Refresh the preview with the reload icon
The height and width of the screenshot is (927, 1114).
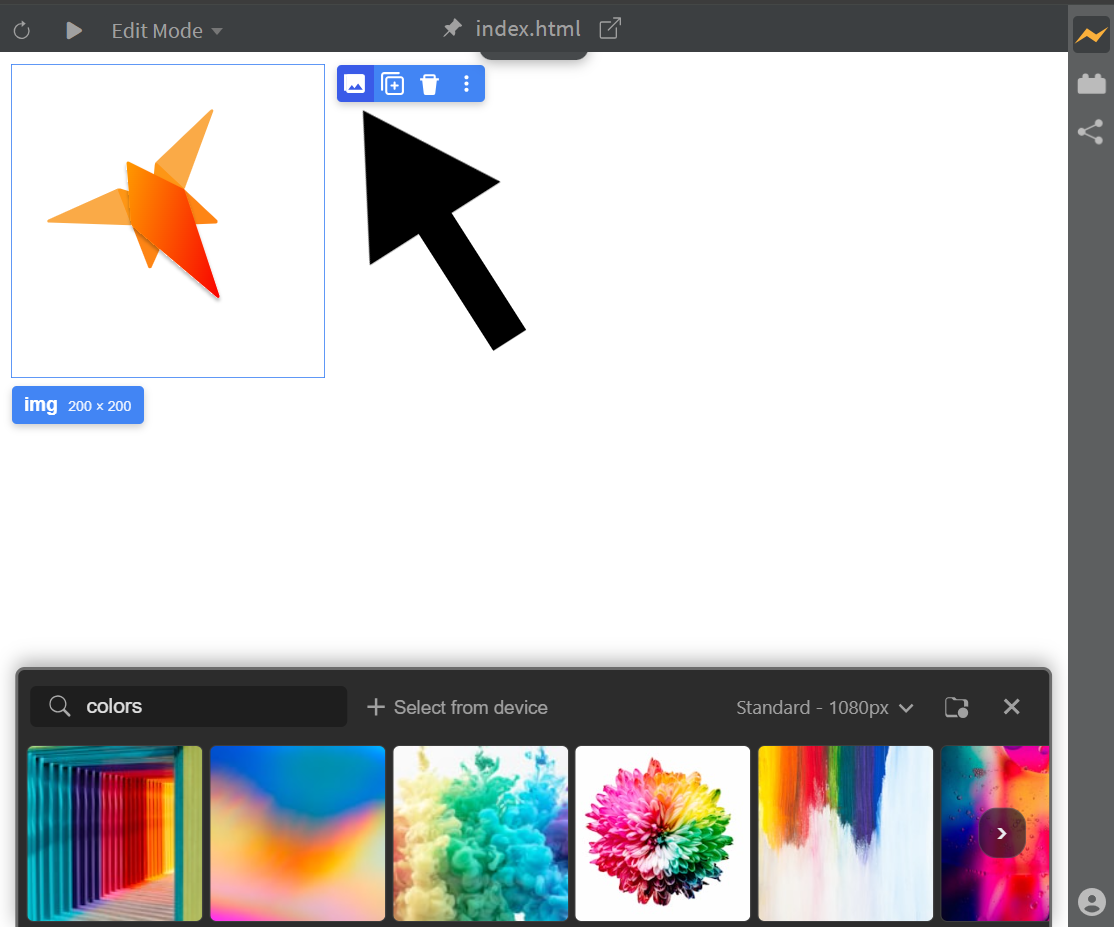click(21, 29)
